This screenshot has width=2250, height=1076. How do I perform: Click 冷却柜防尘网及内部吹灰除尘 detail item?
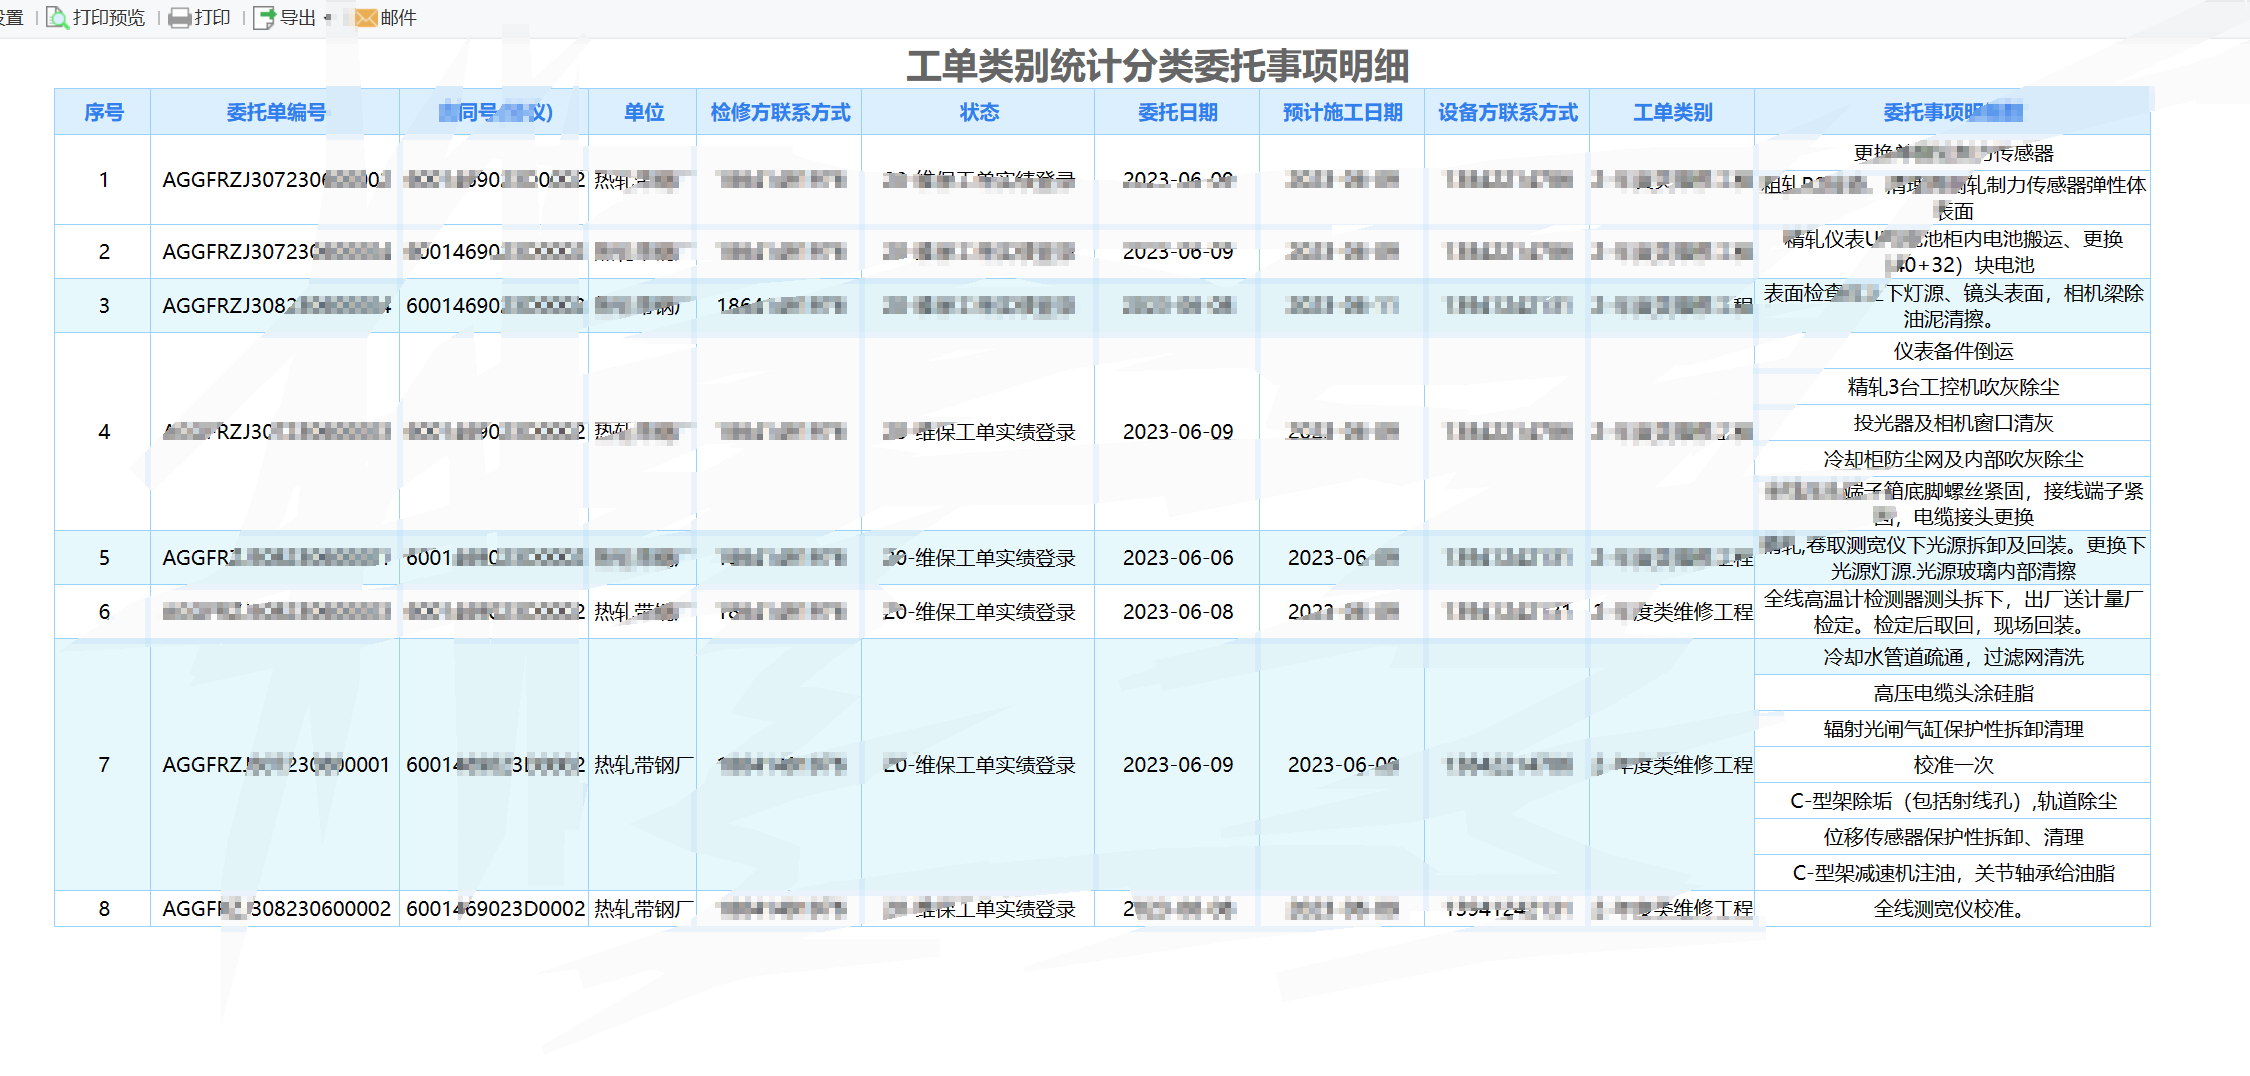(1953, 459)
